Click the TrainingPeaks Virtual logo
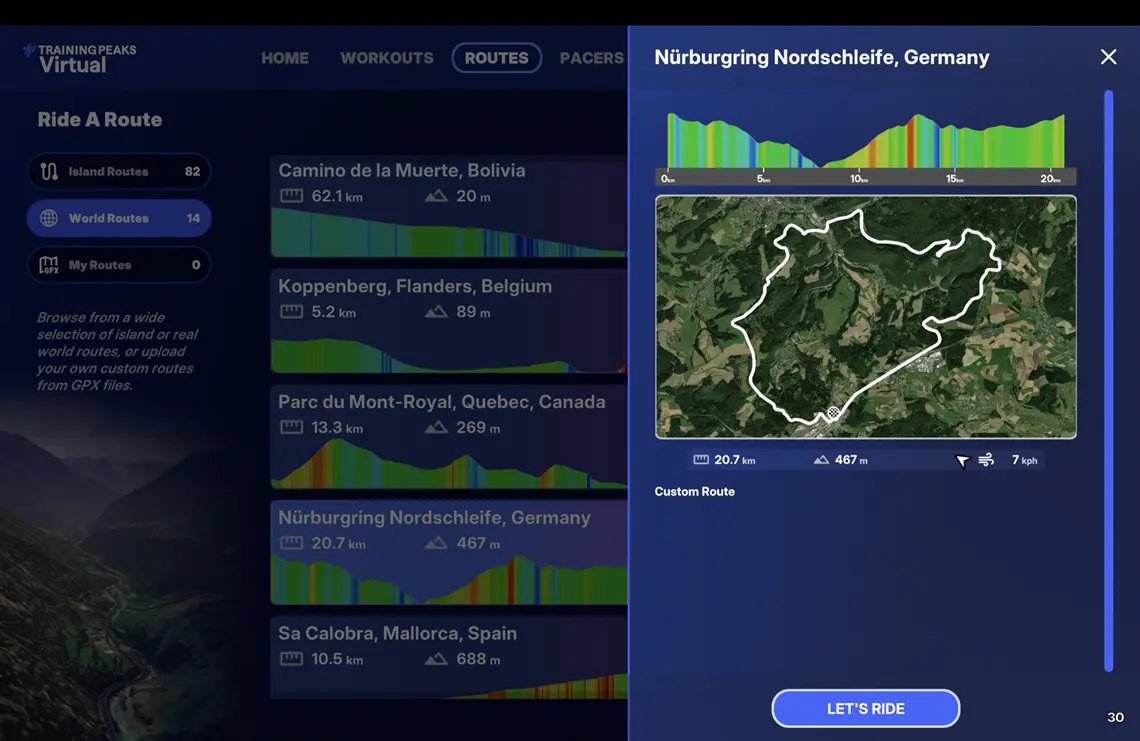Image resolution: width=1140 pixels, height=741 pixels. [80, 59]
